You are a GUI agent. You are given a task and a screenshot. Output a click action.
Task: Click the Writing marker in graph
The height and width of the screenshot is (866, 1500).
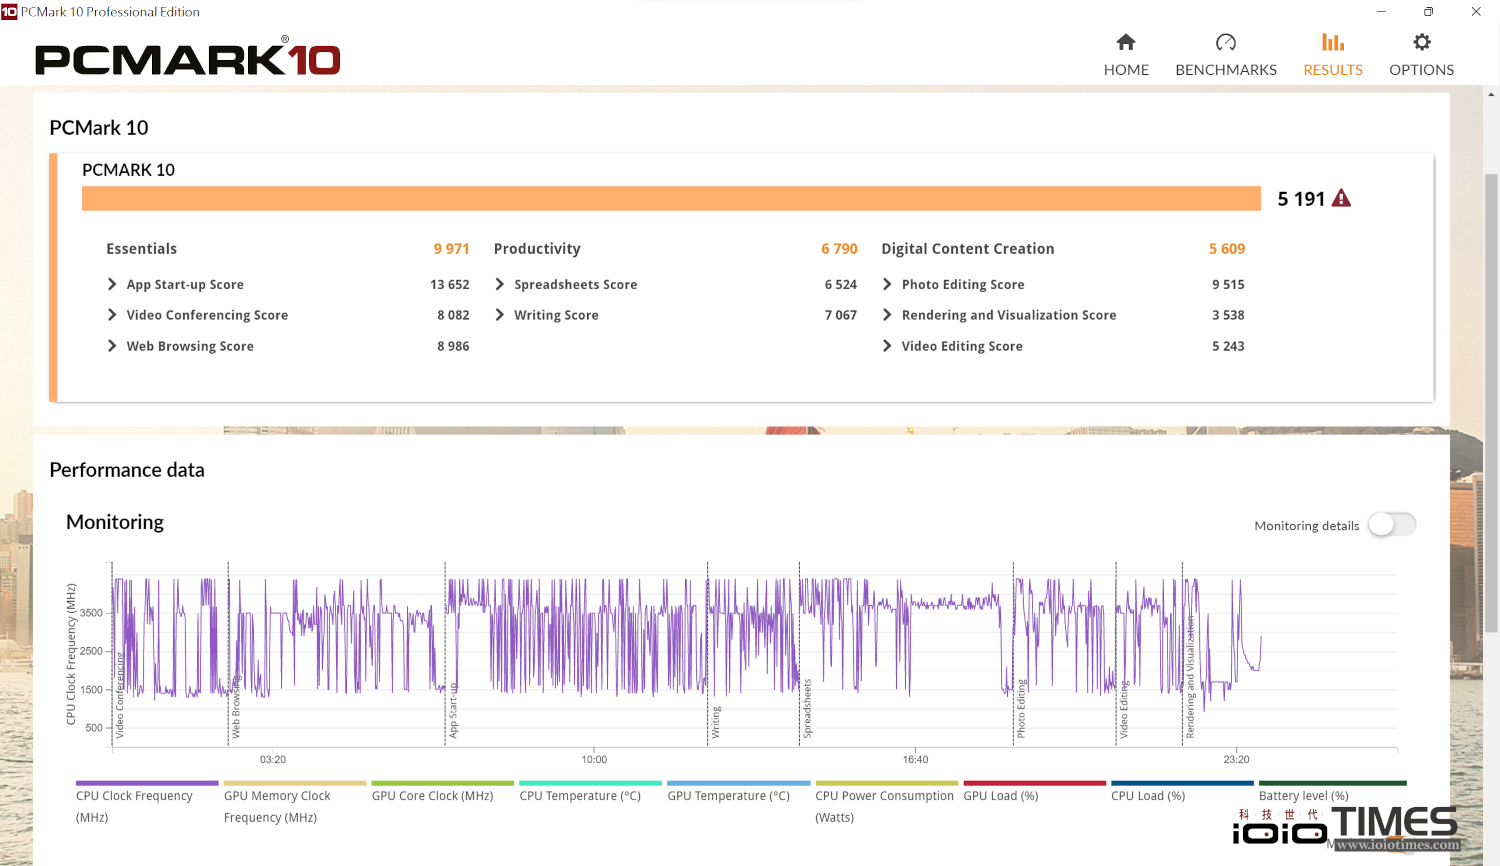tap(716, 722)
